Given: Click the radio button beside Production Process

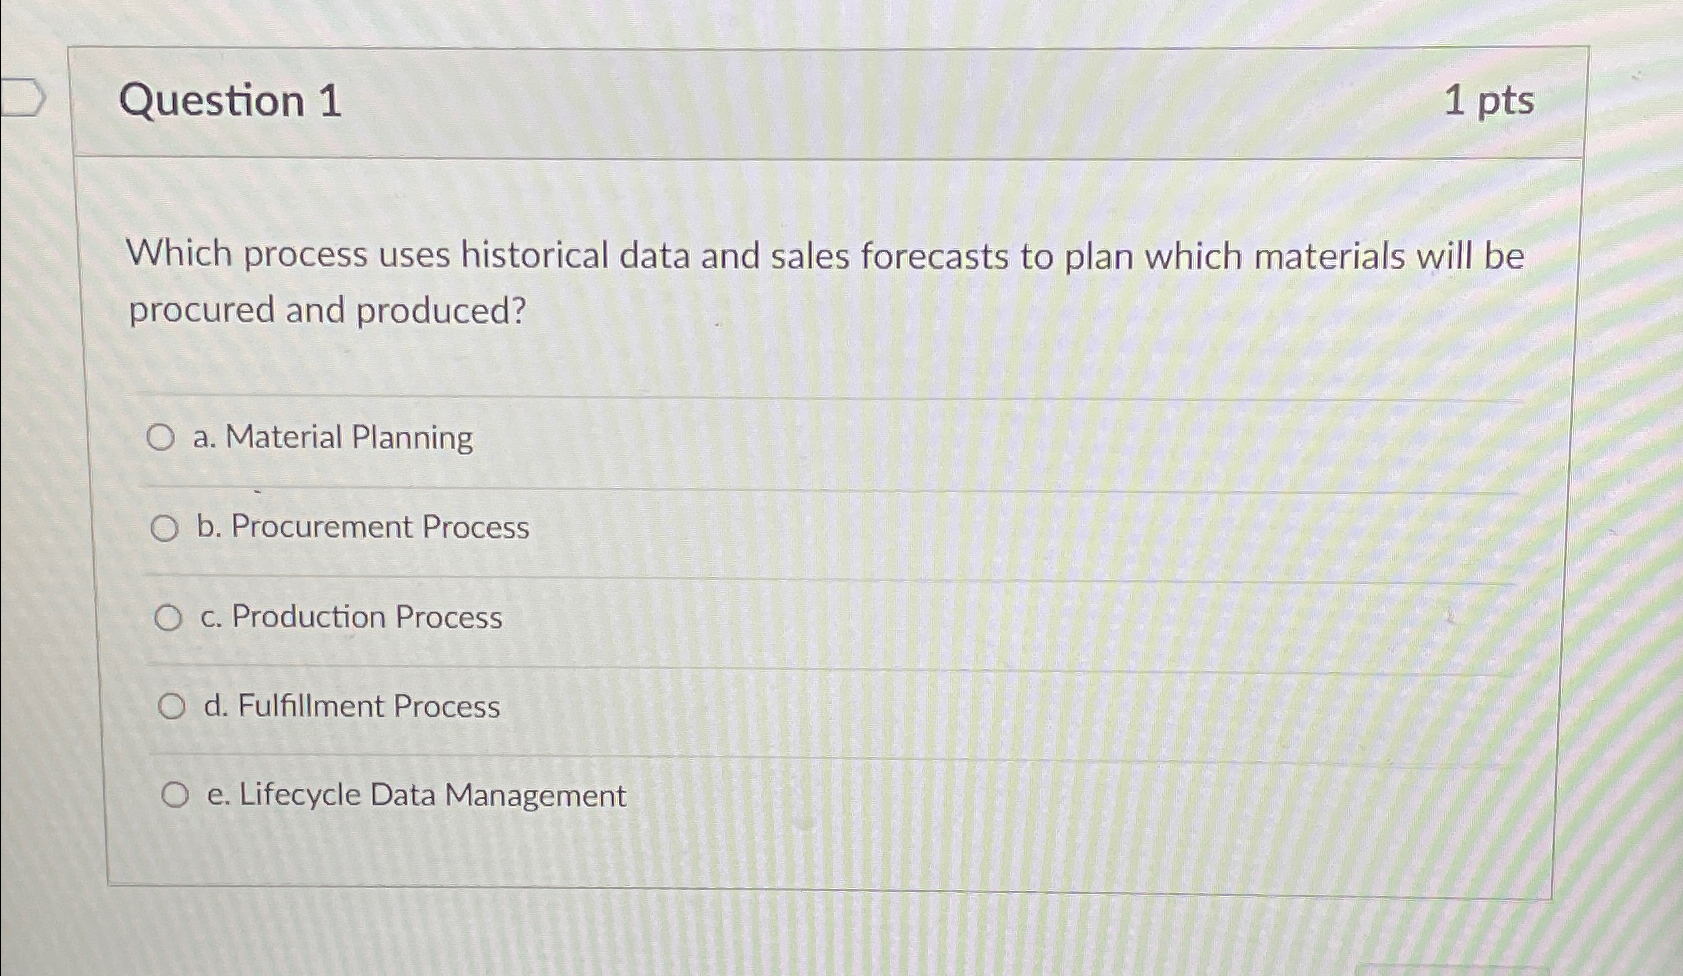Looking at the screenshot, I should [x=171, y=618].
